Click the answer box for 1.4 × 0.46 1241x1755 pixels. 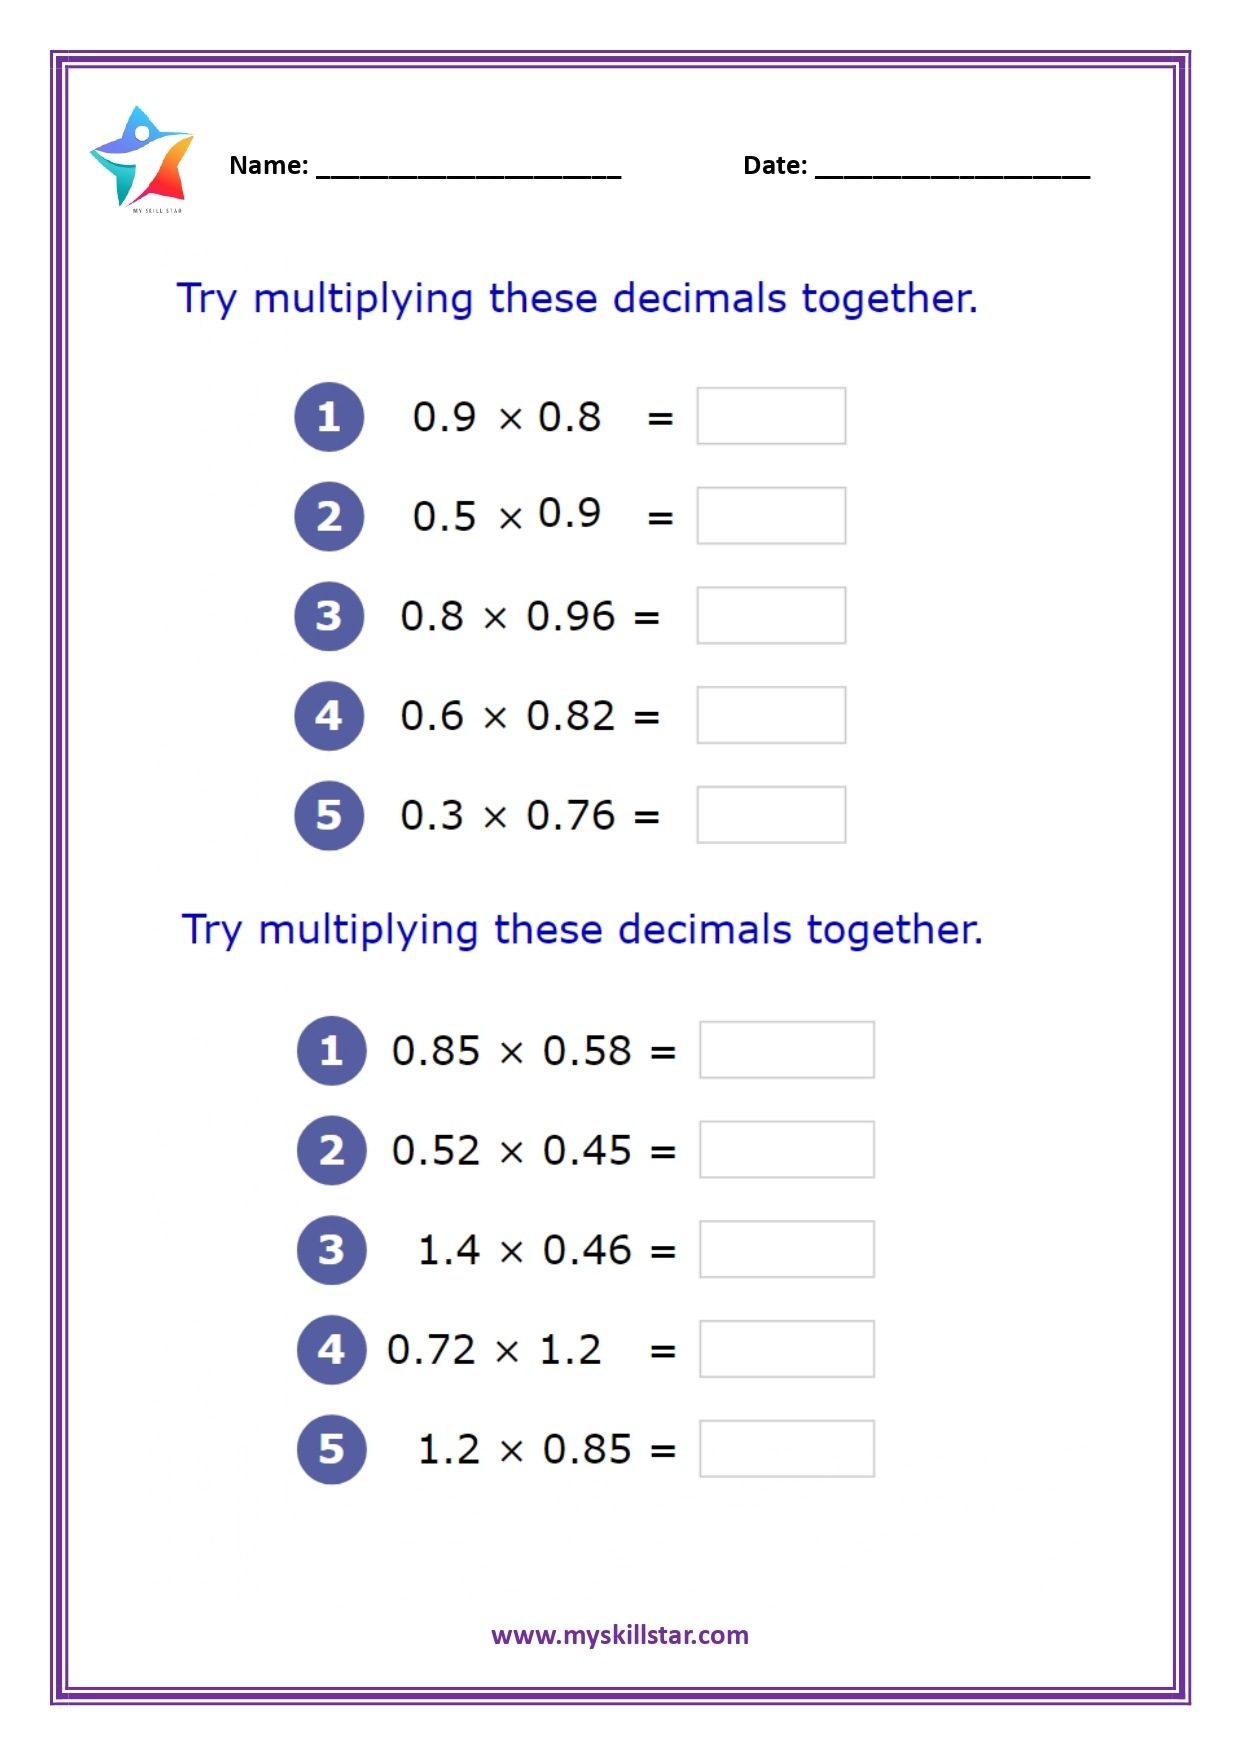(787, 1249)
